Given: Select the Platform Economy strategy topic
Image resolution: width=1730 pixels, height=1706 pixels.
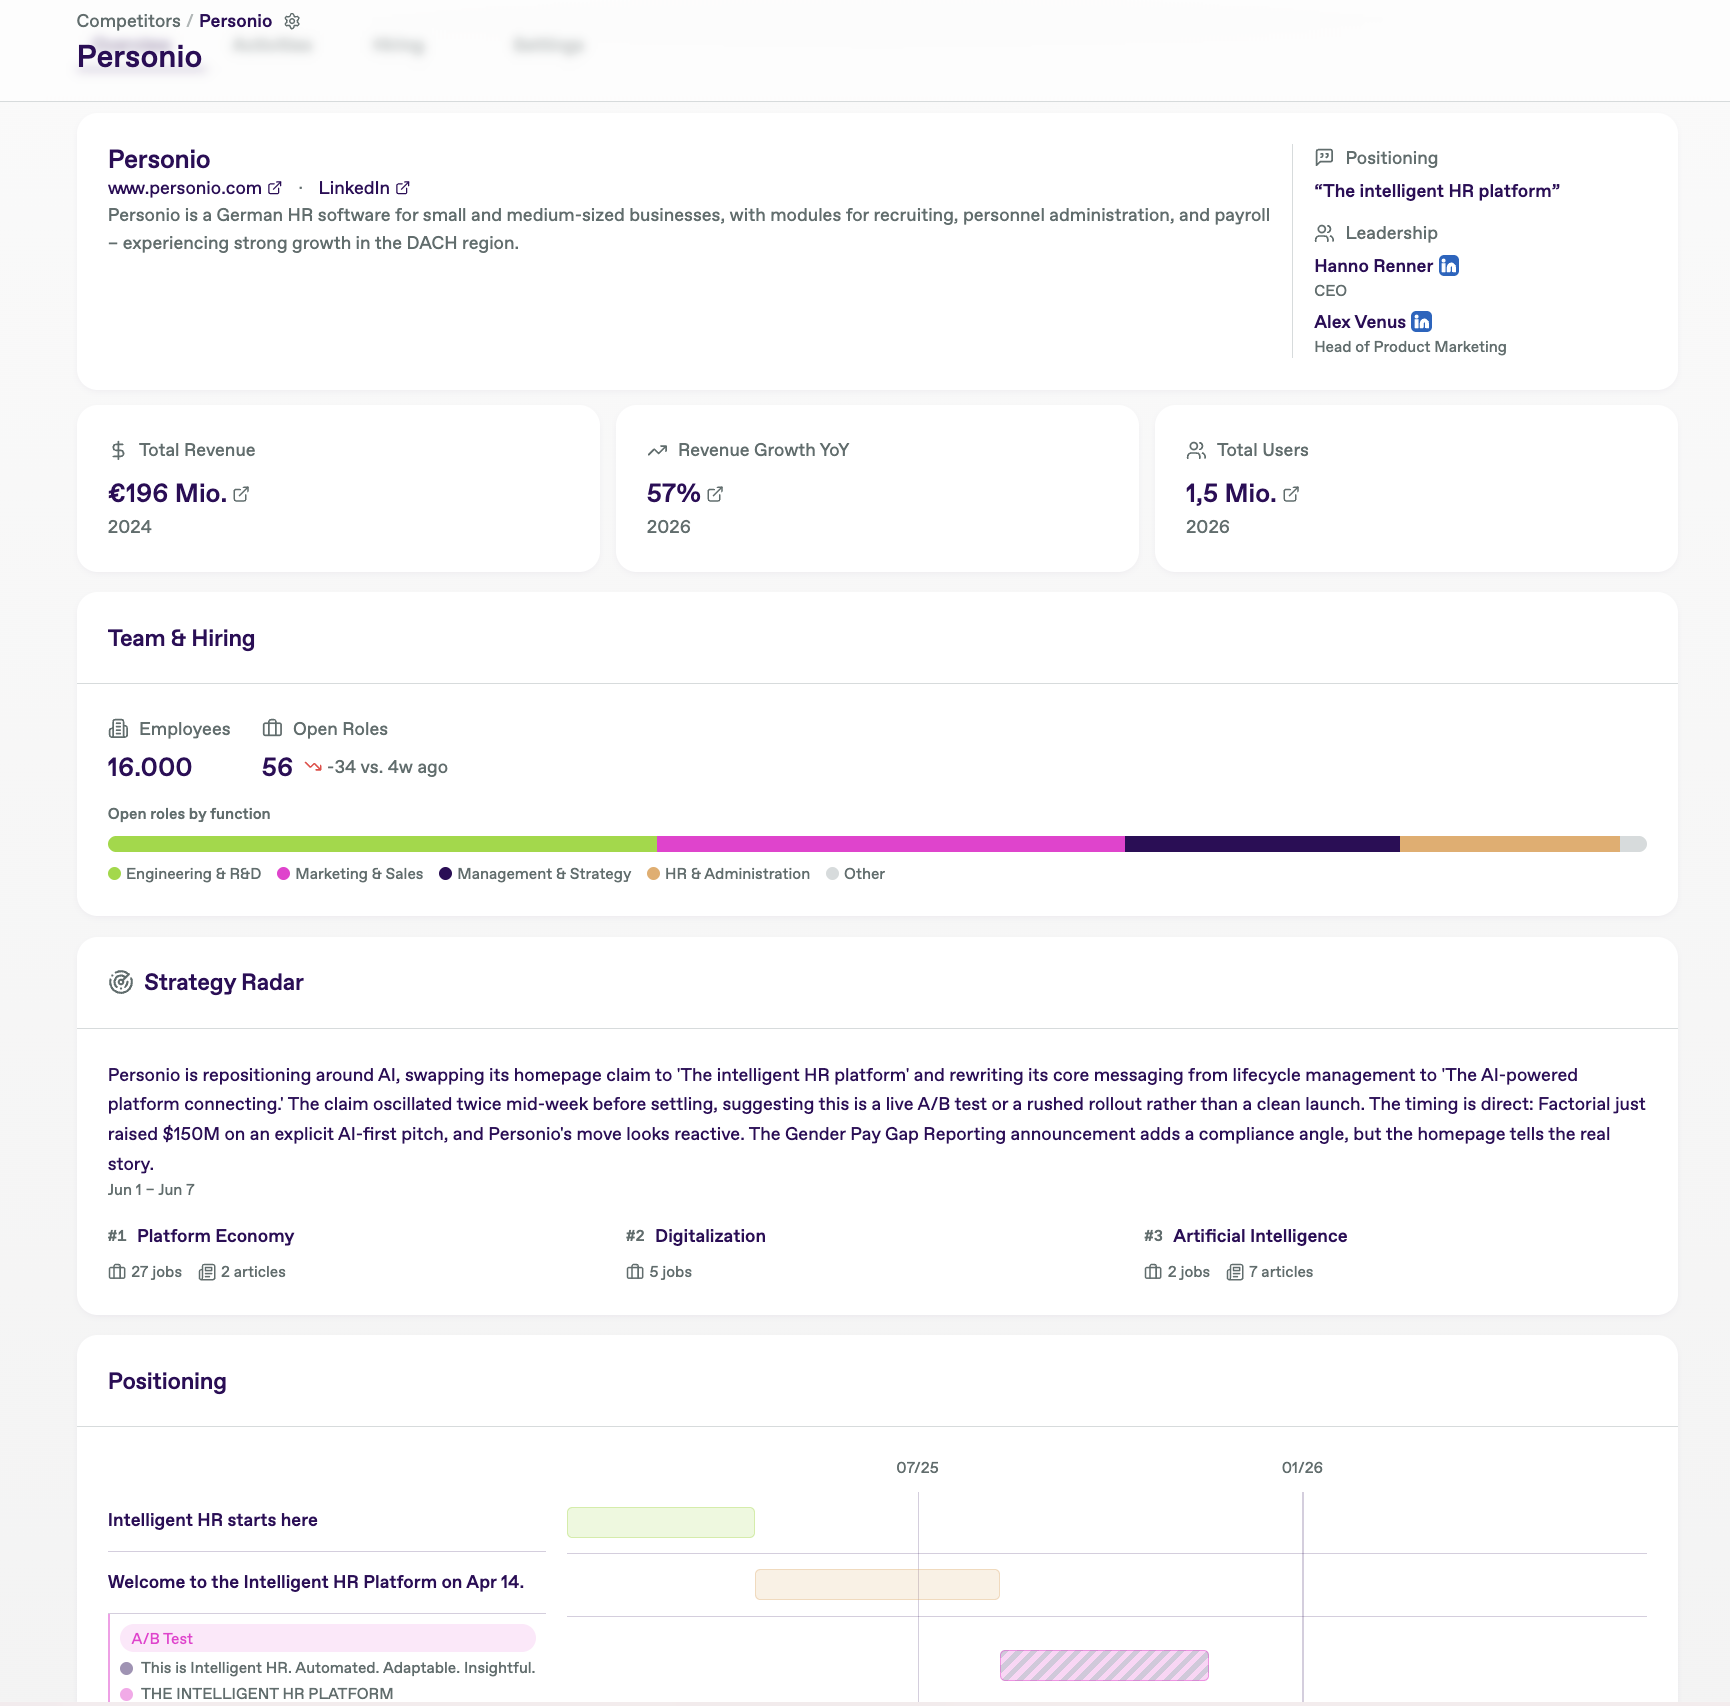Looking at the screenshot, I should click(216, 1236).
